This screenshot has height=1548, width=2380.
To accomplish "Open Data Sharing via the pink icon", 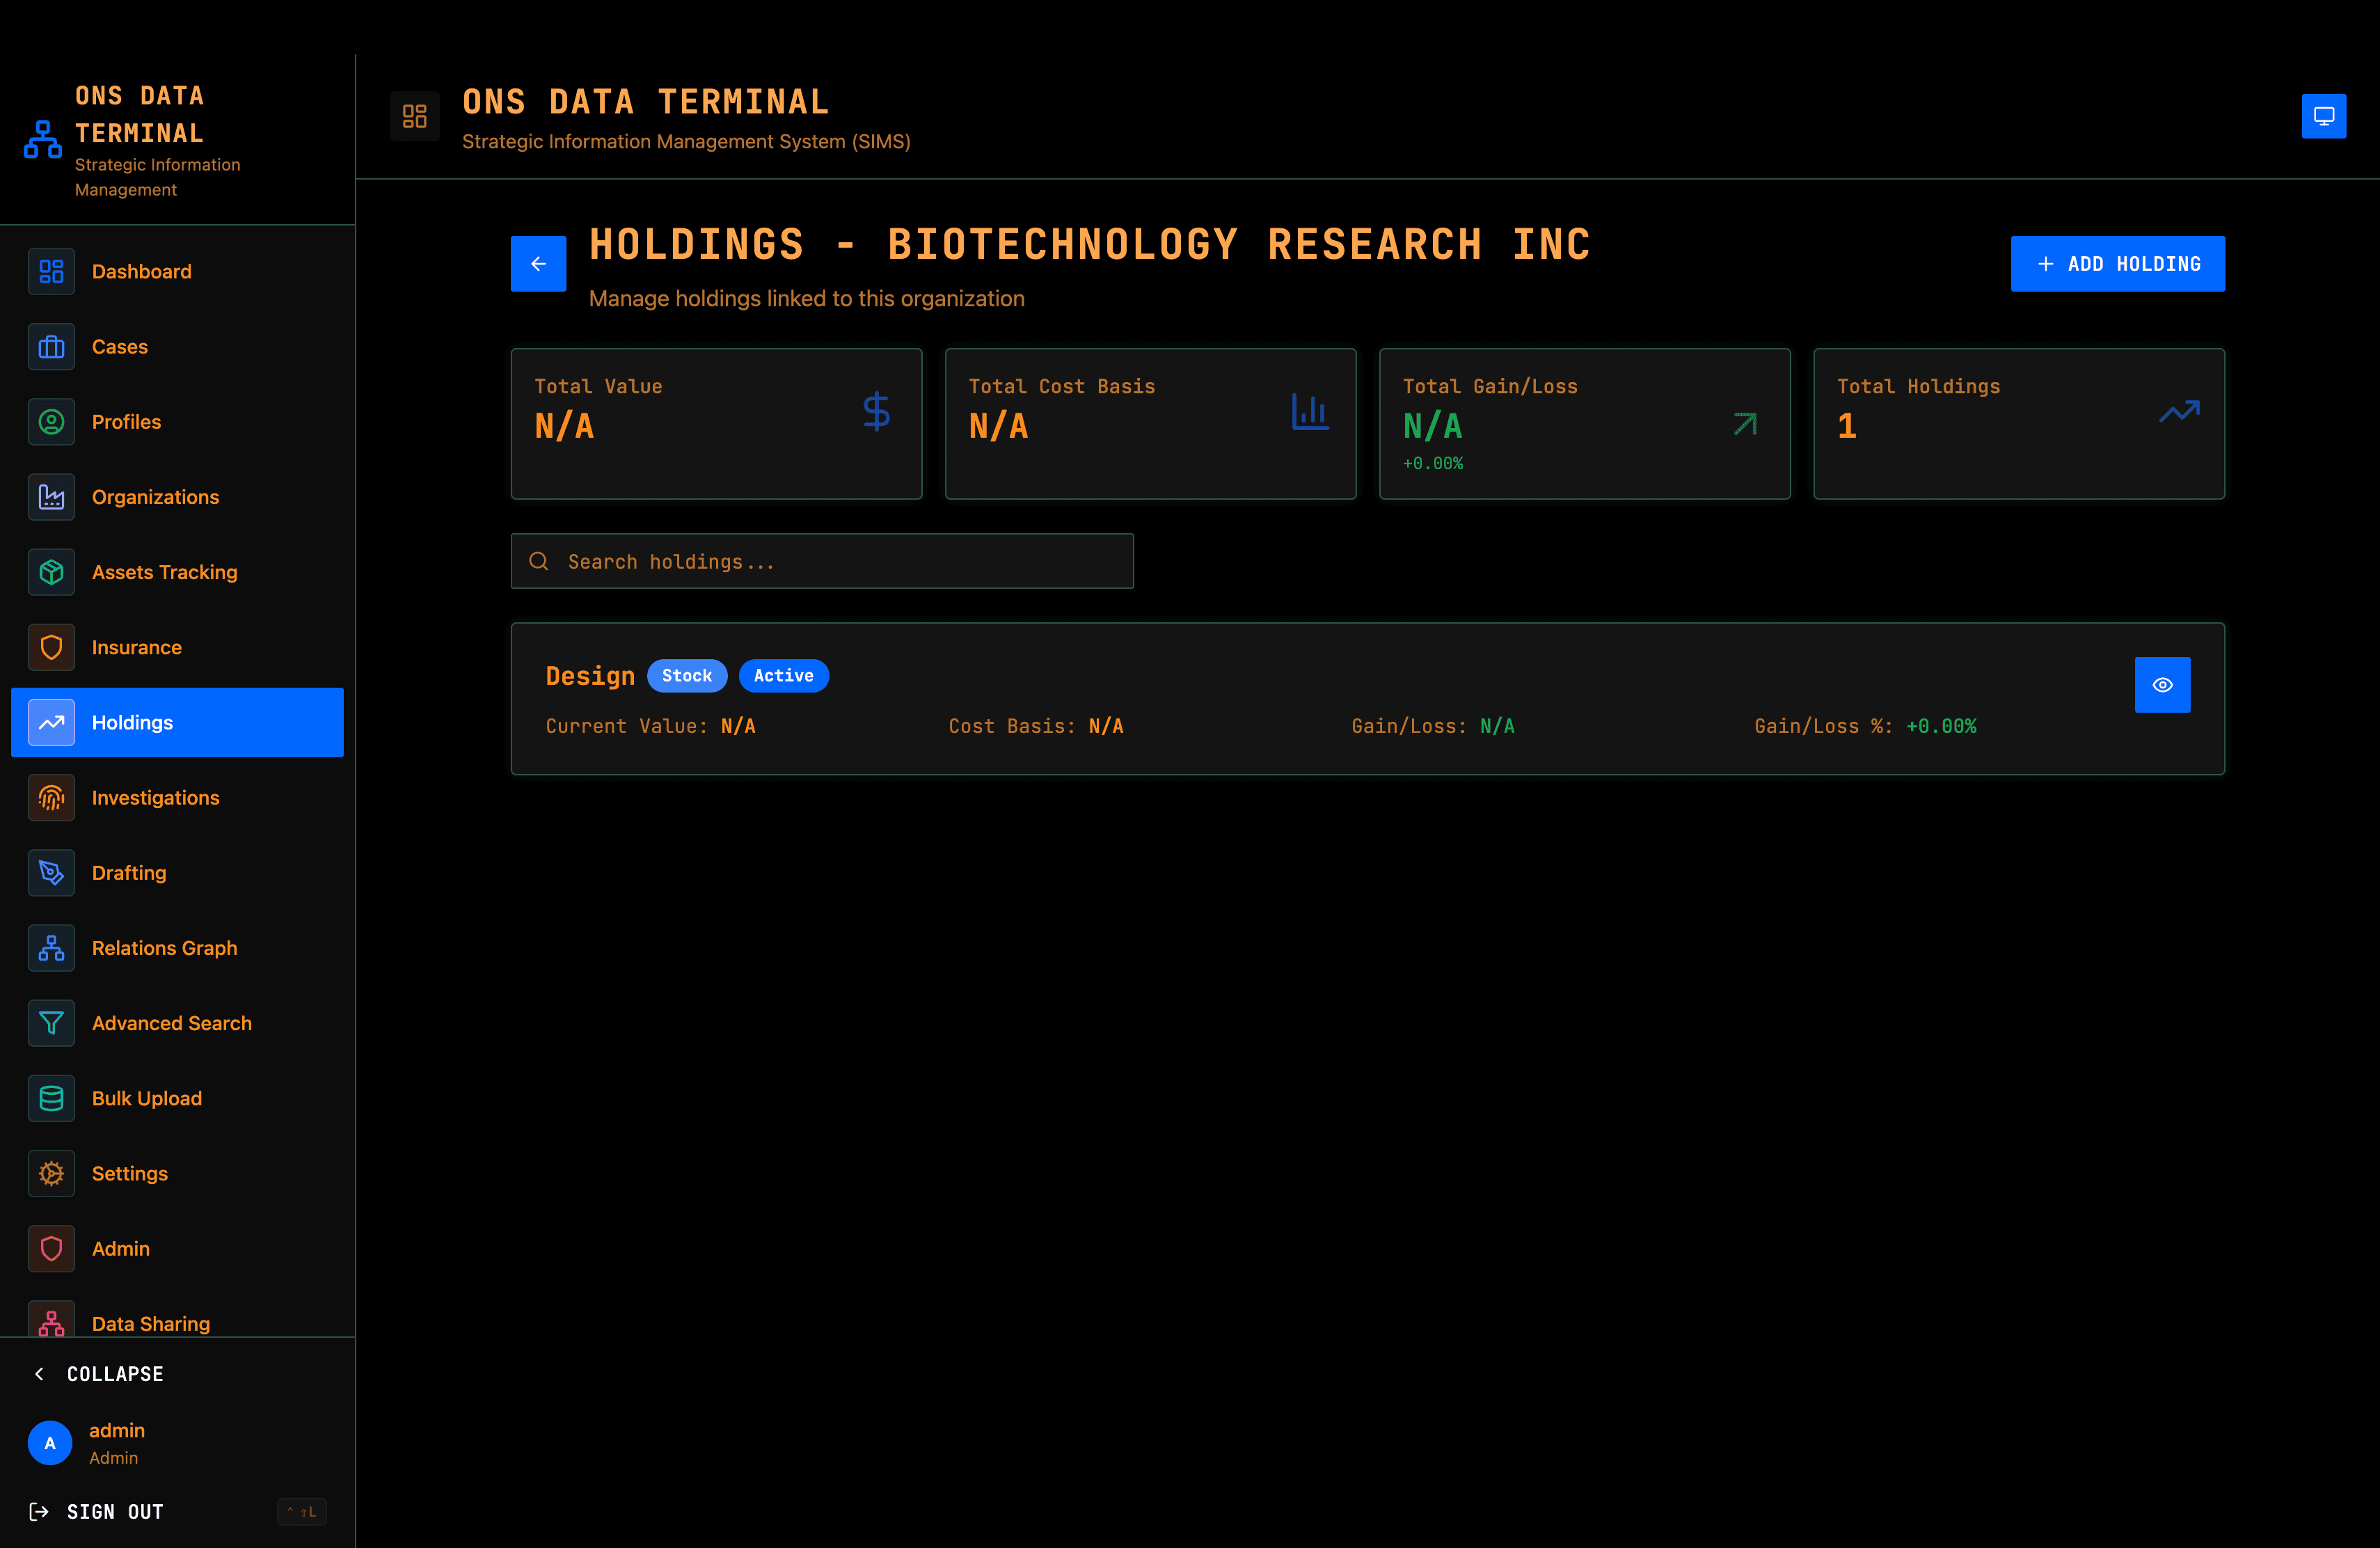I will 51,1322.
